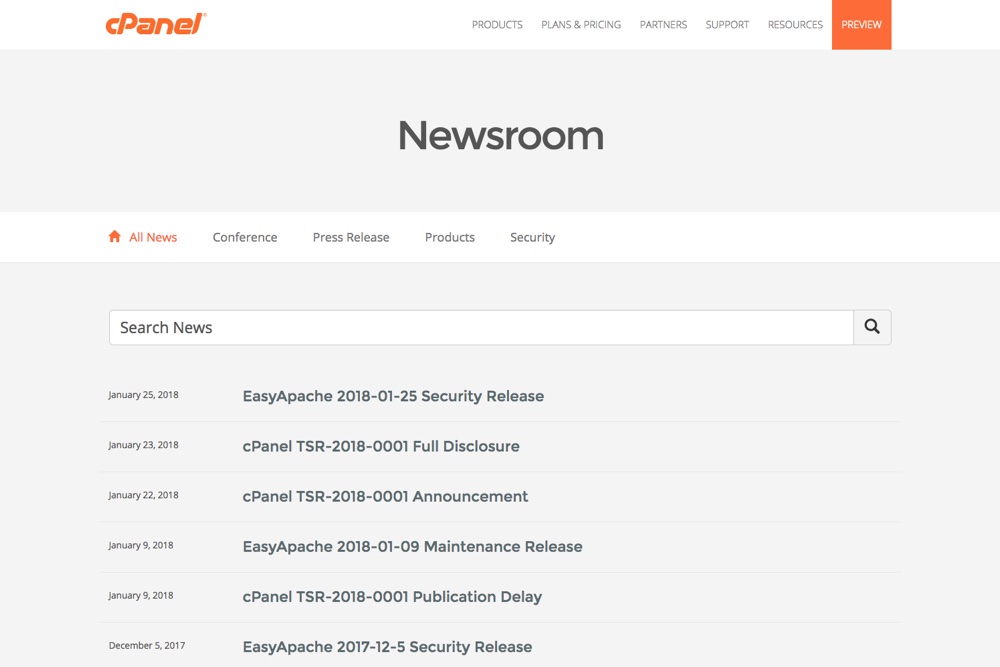Open the Support menu
This screenshot has width=1000, height=667.
727,24
